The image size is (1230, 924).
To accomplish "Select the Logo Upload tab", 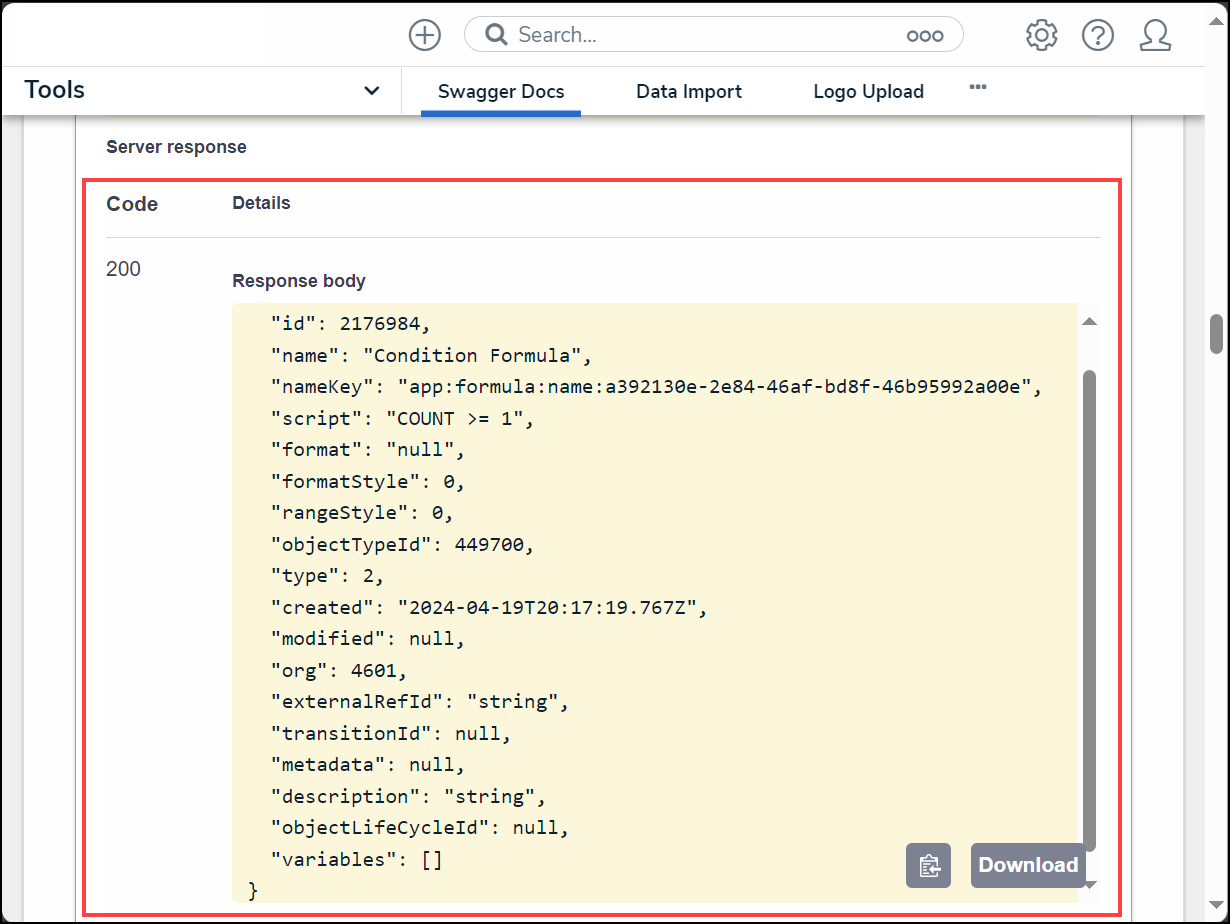I will pos(868,92).
